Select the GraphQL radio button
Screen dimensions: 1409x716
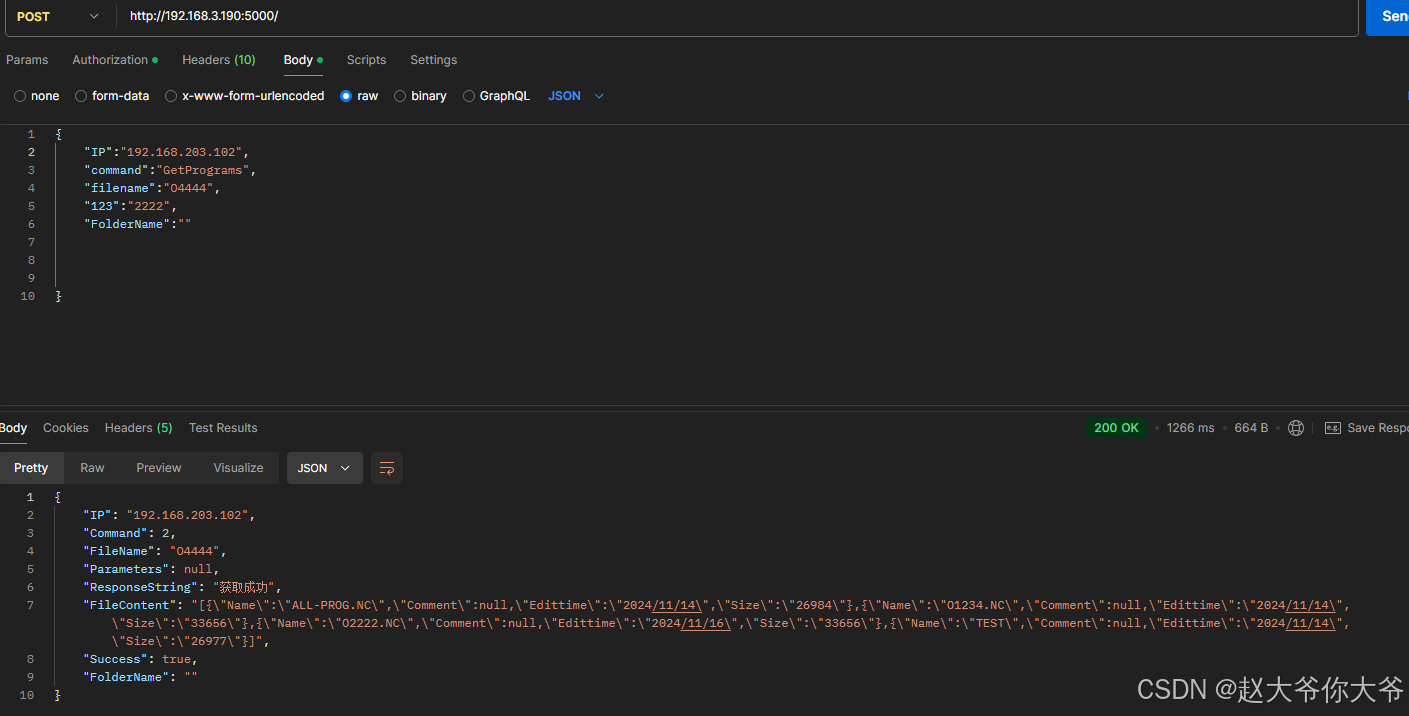point(469,96)
